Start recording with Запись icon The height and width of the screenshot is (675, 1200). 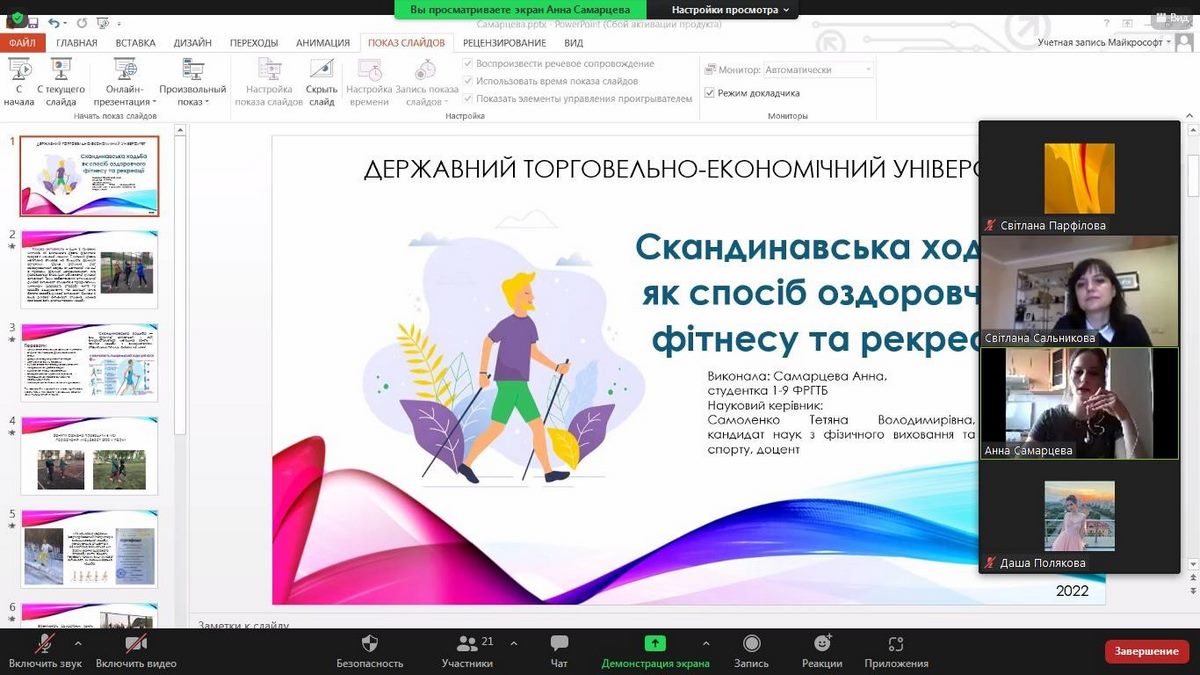(751, 643)
